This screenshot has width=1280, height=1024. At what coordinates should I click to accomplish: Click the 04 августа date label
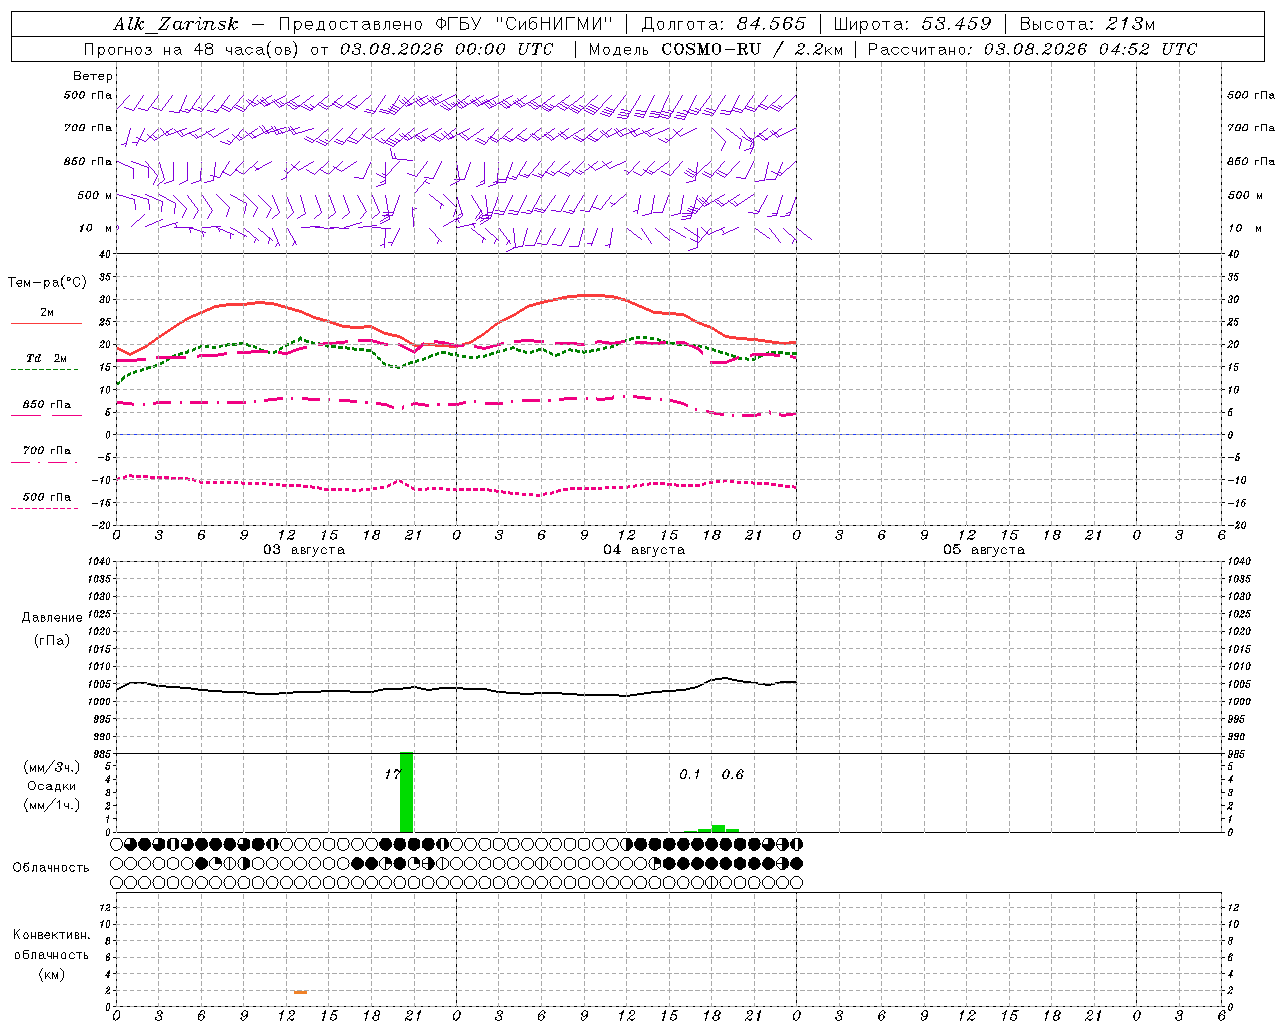click(x=644, y=550)
